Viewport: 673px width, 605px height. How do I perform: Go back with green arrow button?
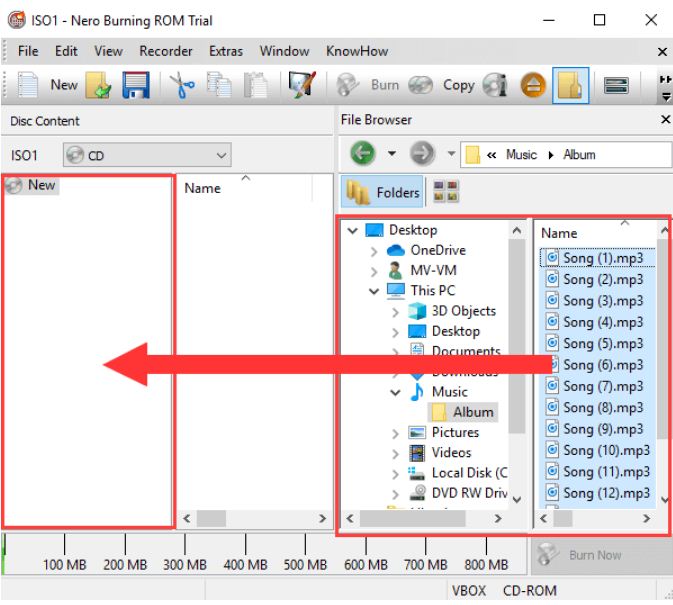[363, 153]
